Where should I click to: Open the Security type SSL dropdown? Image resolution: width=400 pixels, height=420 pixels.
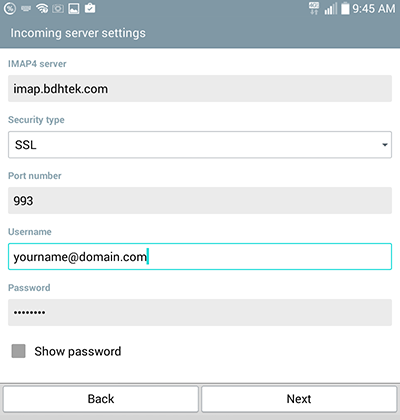(200, 145)
